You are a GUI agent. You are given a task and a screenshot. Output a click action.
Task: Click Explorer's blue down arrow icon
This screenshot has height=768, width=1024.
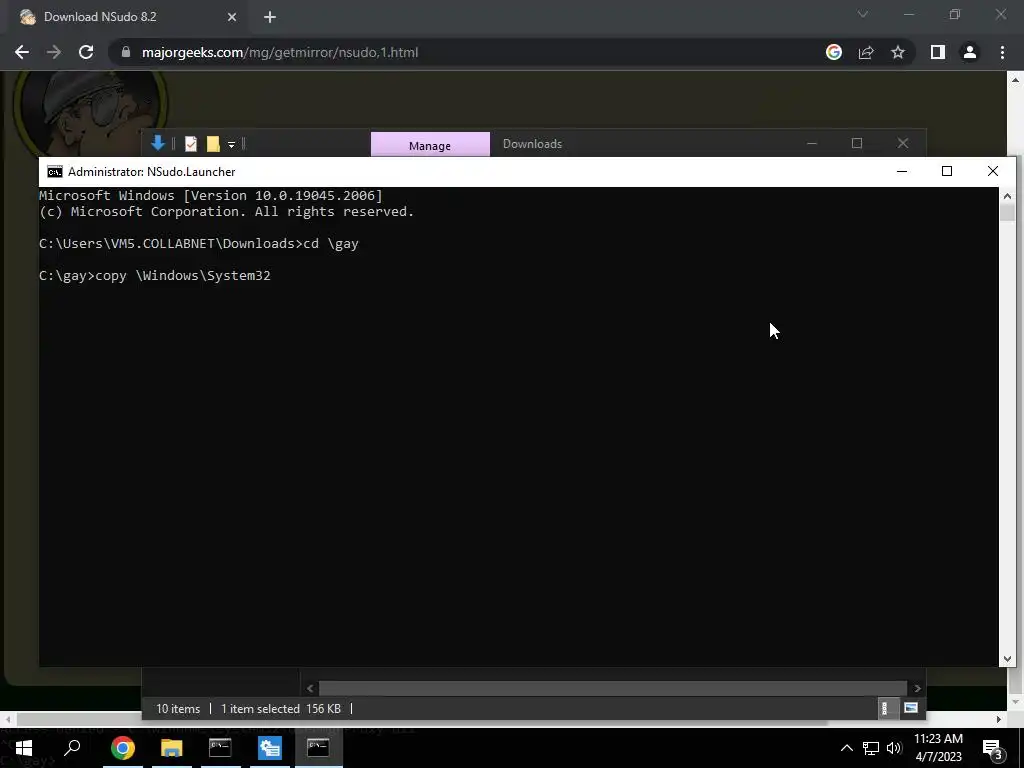pos(157,143)
